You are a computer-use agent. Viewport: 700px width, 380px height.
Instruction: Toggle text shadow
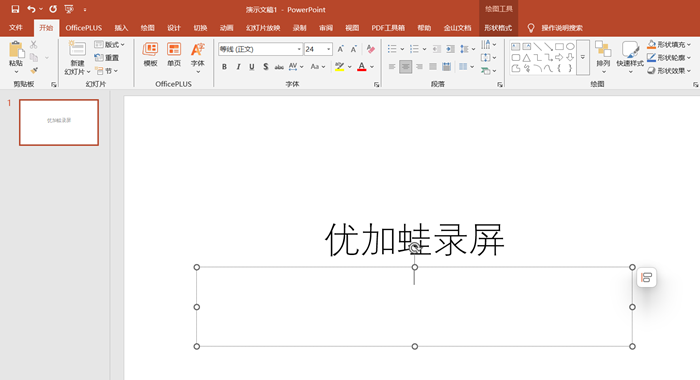(266, 67)
